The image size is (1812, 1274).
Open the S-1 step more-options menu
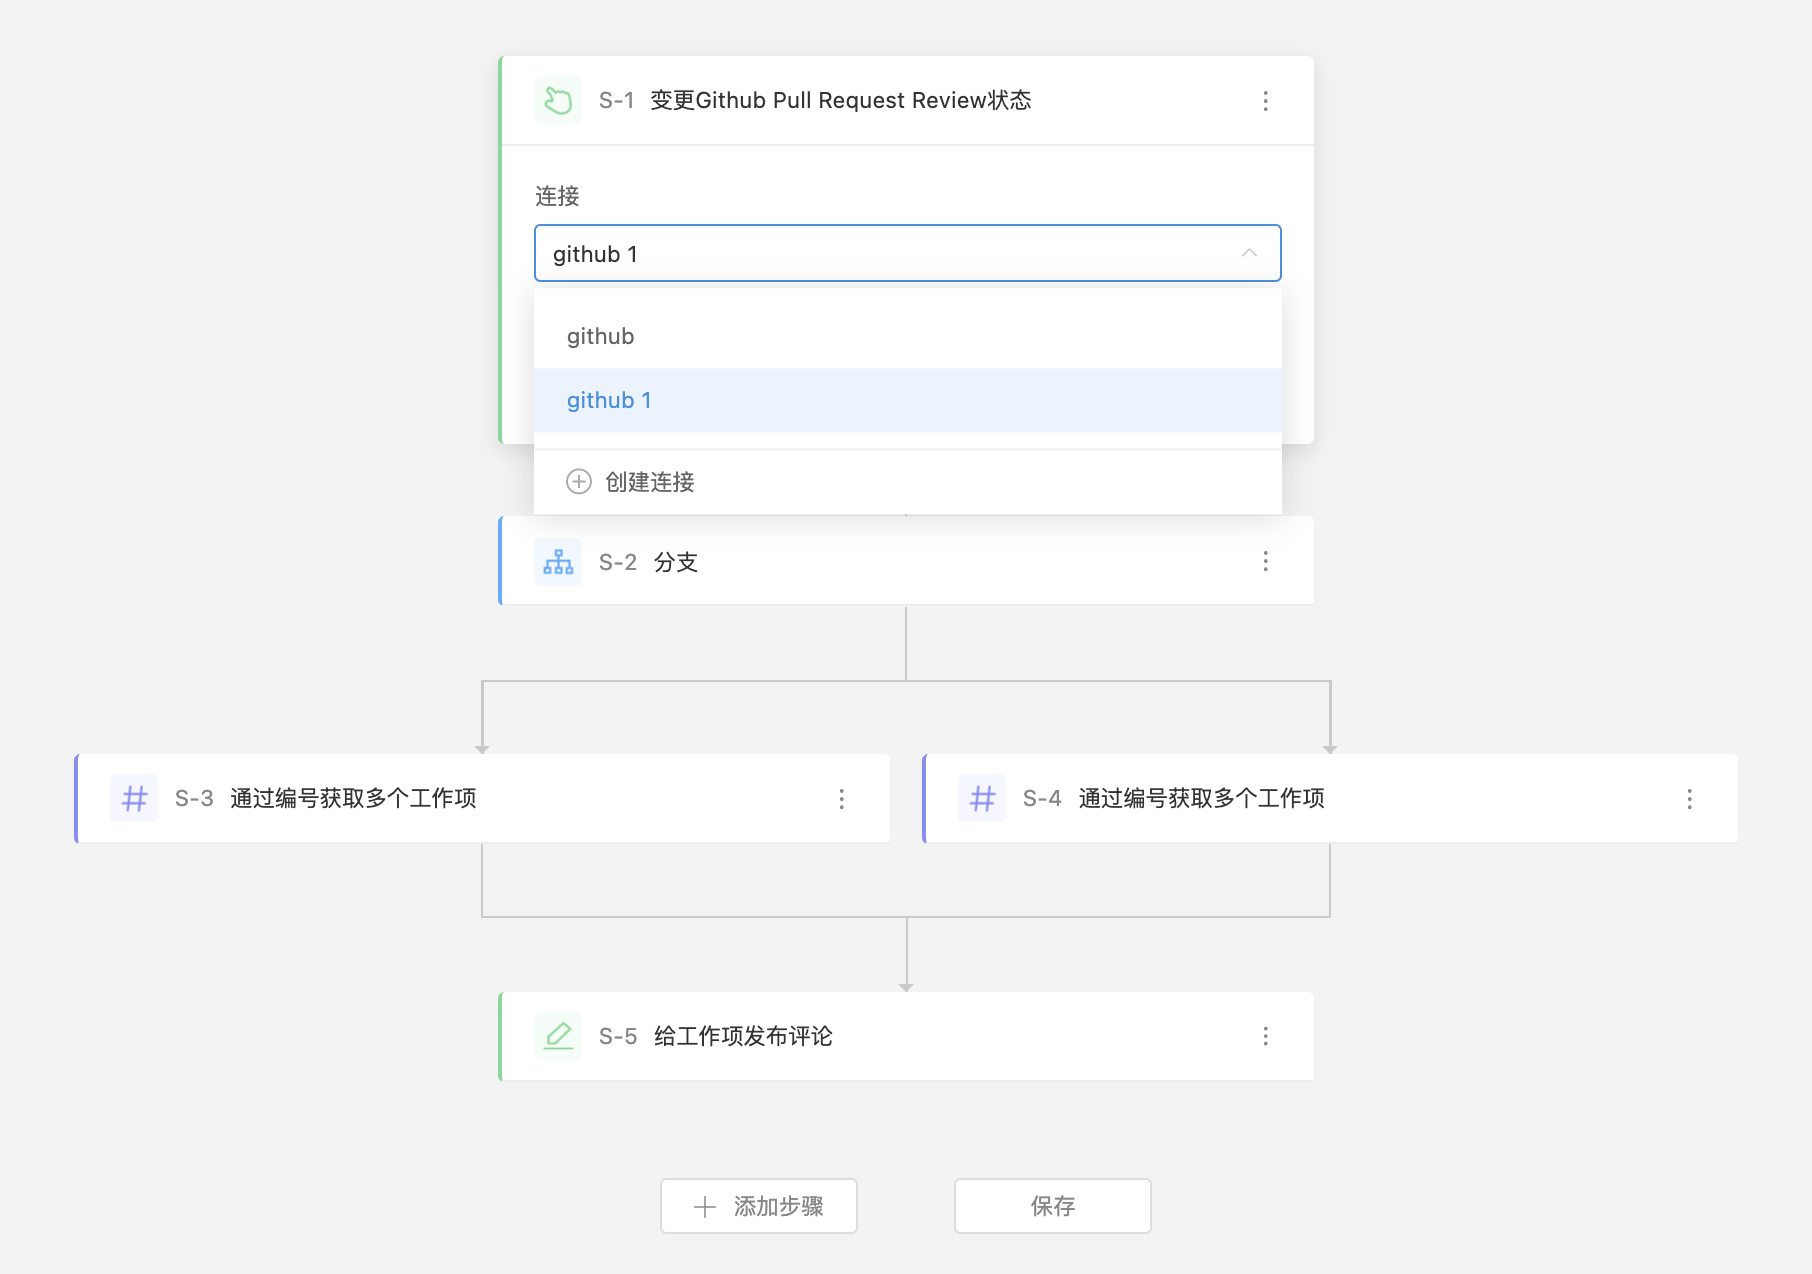tap(1265, 101)
